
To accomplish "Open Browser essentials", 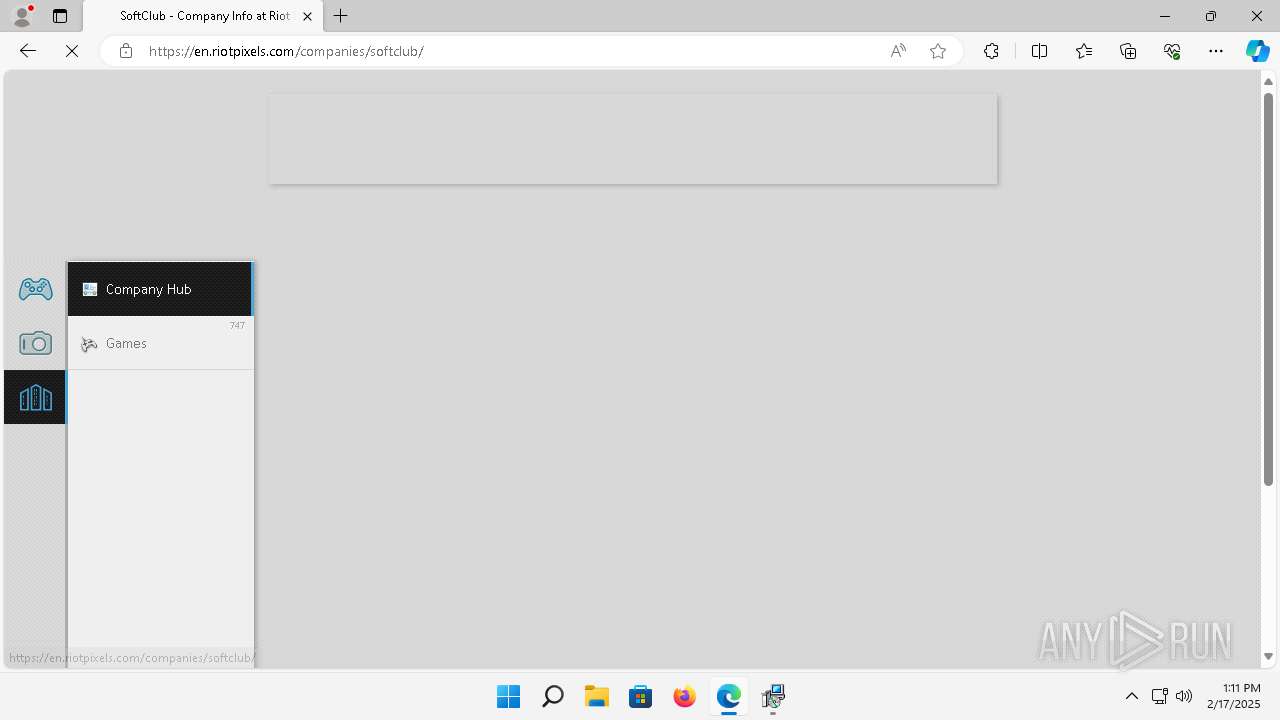I will pyautogui.click(x=1172, y=51).
